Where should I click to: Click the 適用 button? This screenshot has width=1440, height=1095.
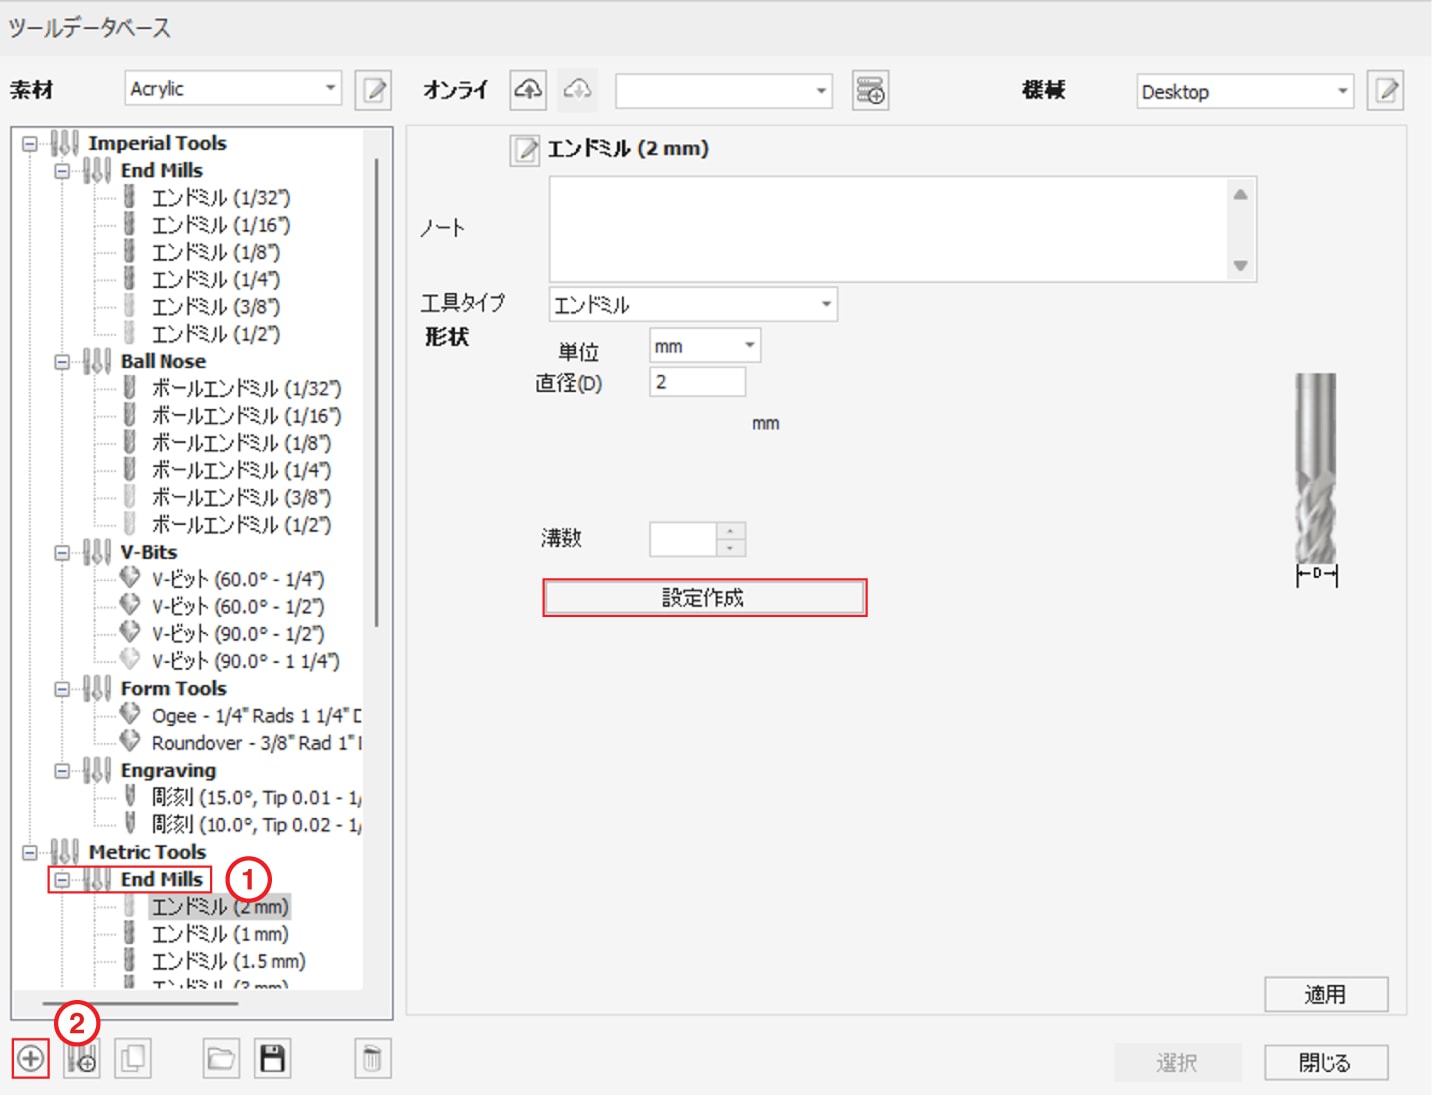(x=1326, y=994)
